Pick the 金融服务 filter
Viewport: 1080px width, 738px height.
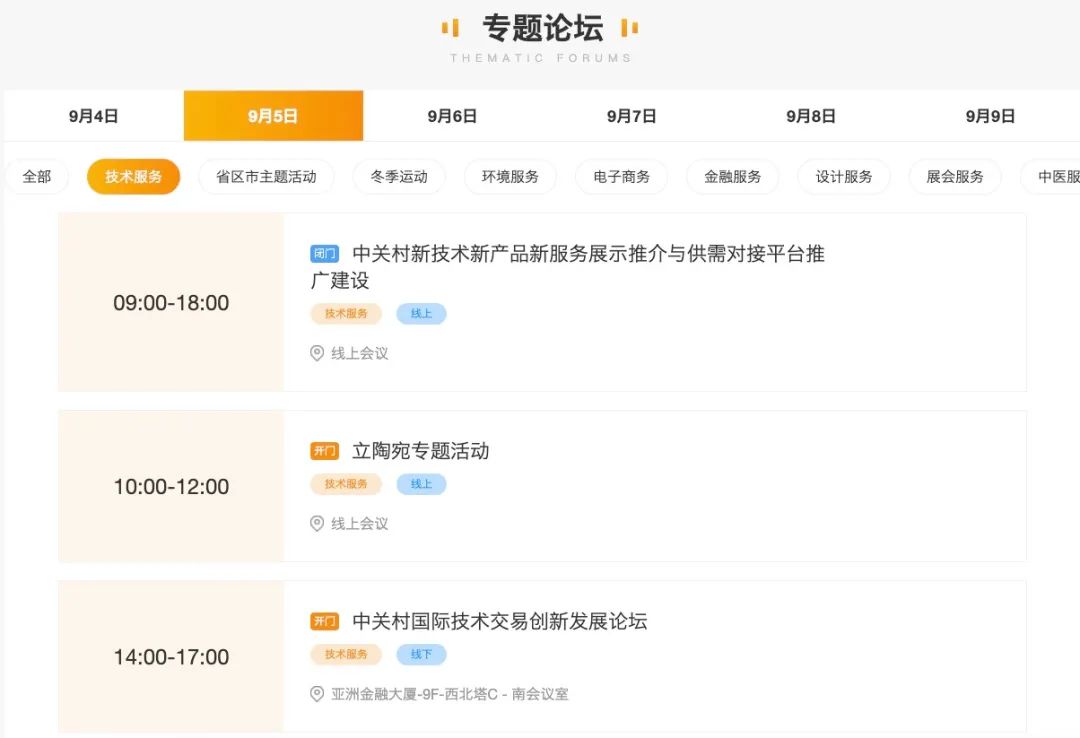(x=733, y=176)
